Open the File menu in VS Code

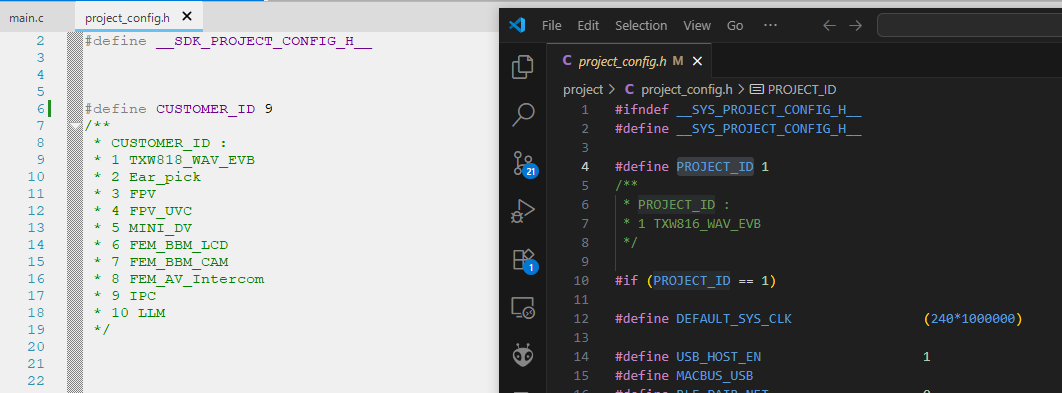pos(551,26)
